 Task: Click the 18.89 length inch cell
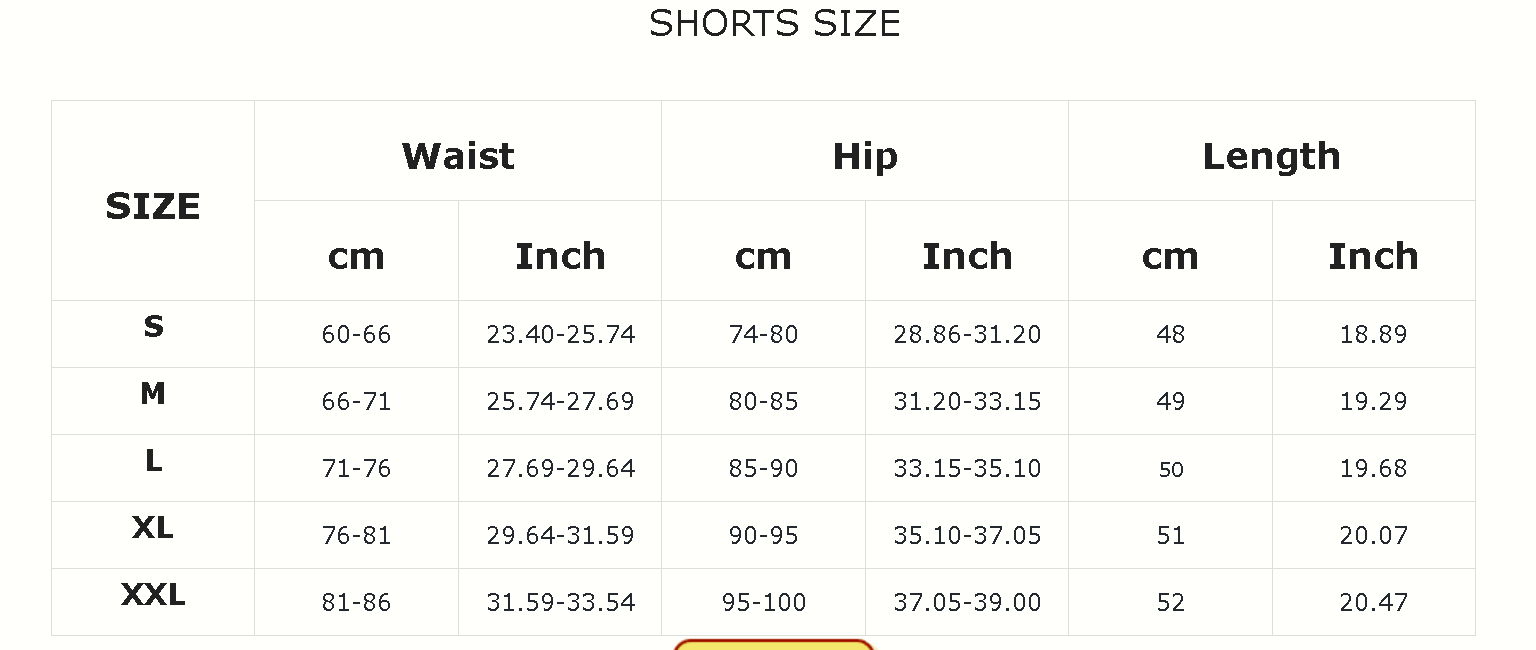pyautogui.click(x=1373, y=334)
